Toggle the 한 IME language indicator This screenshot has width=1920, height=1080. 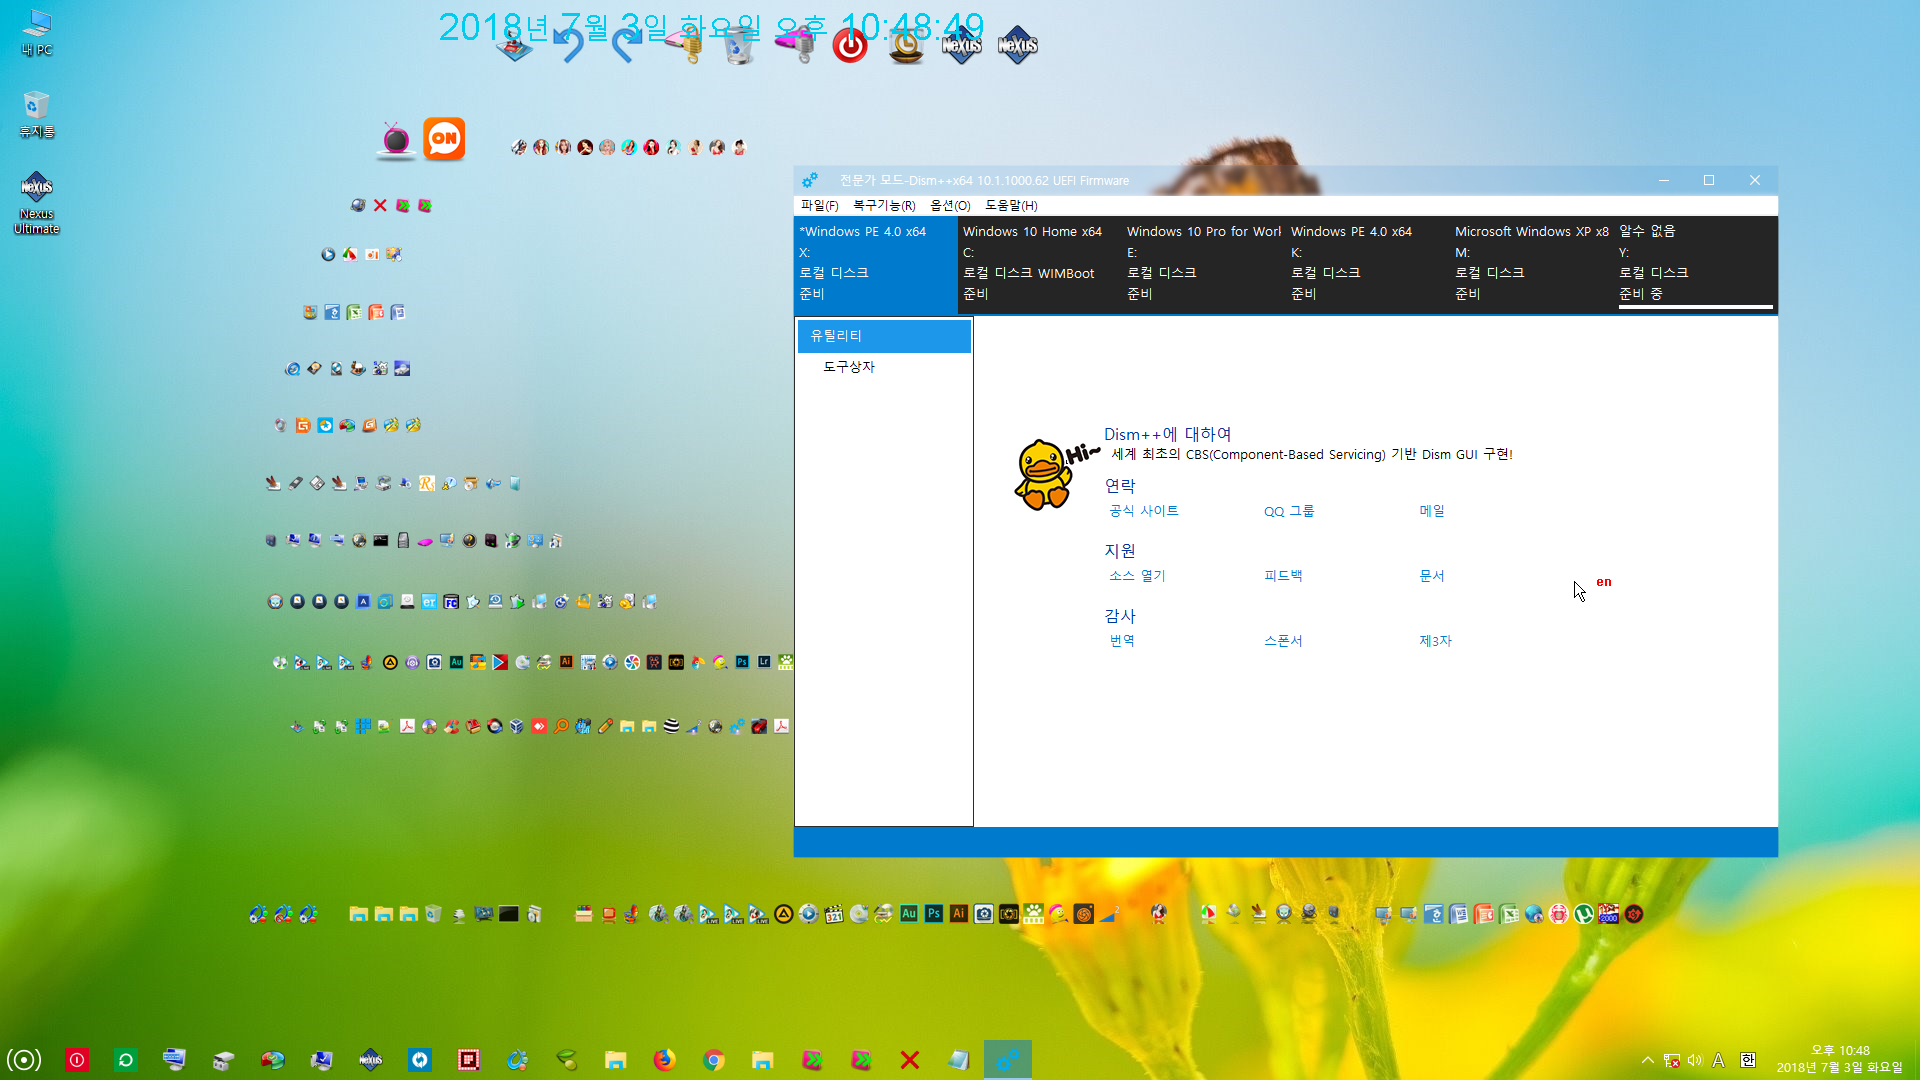pos(1747,1060)
